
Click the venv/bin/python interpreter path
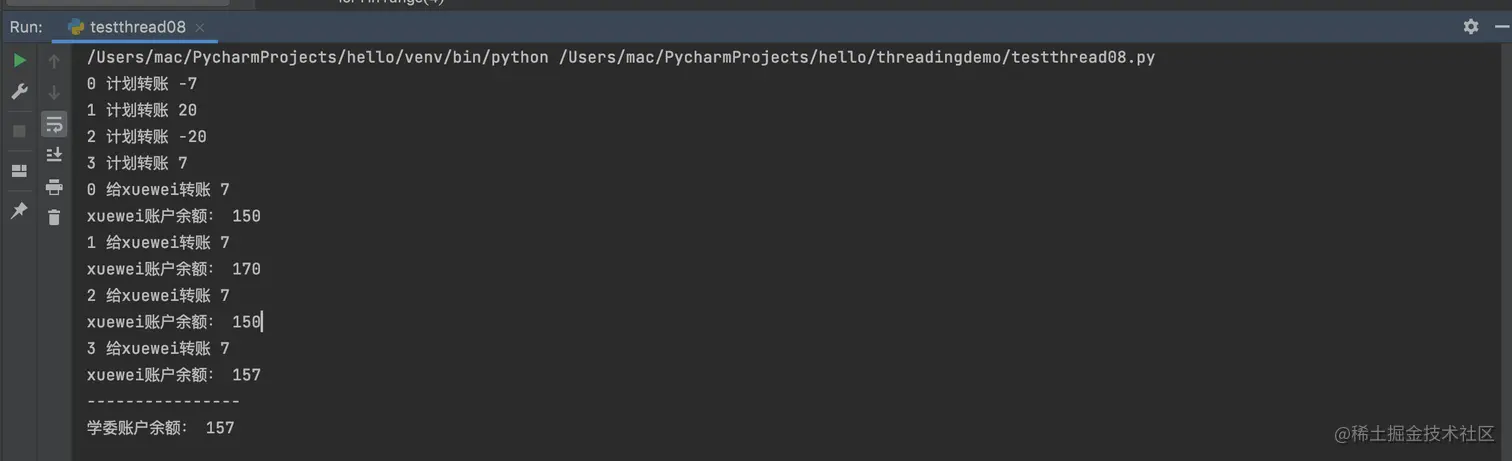[x=318, y=58]
